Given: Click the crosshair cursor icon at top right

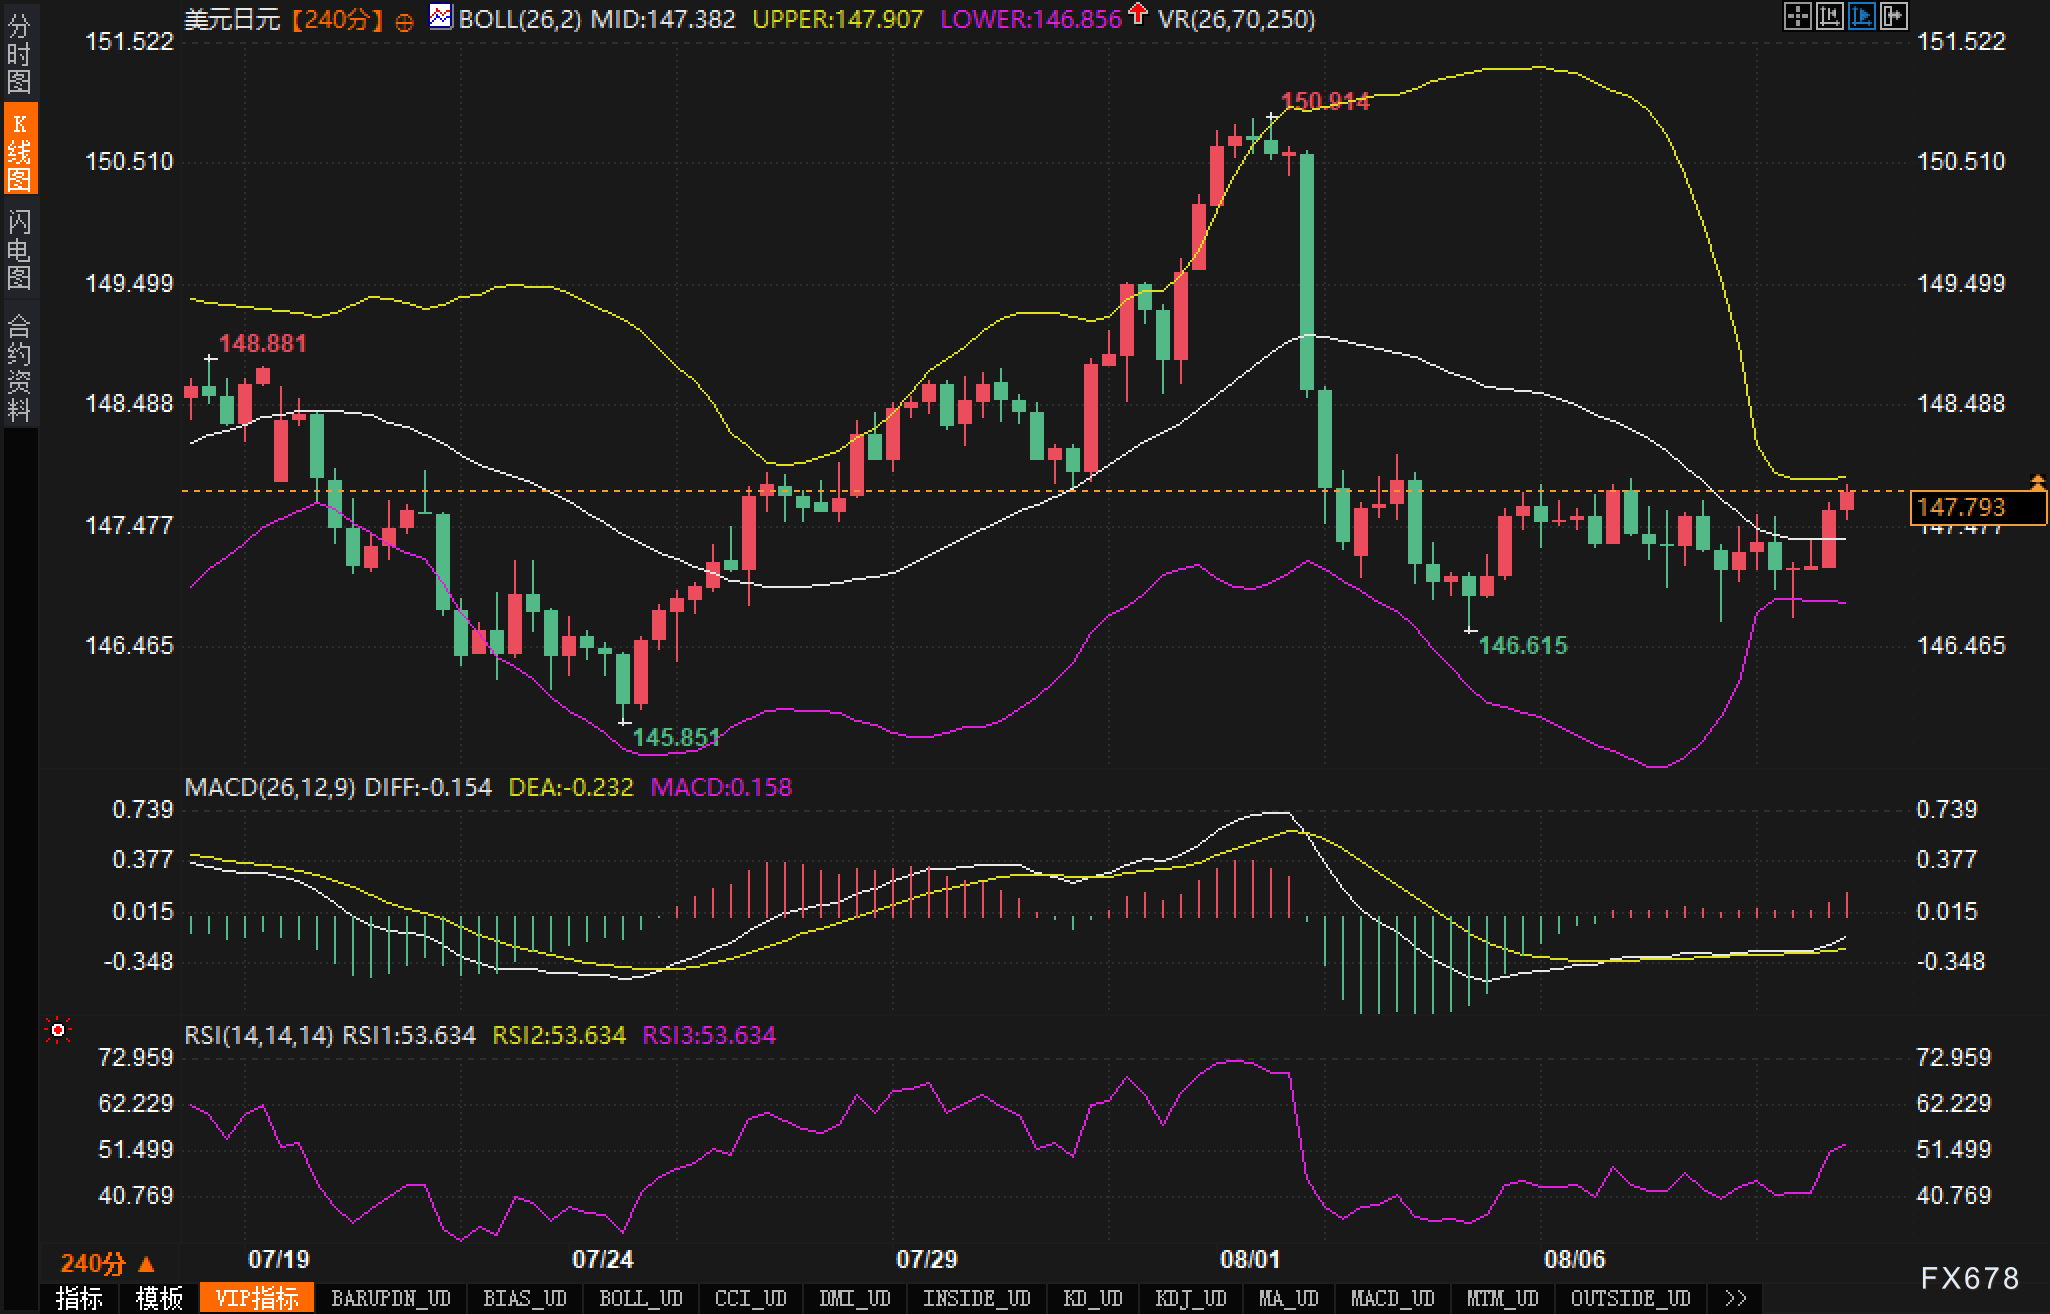Looking at the screenshot, I should 1797,16.
